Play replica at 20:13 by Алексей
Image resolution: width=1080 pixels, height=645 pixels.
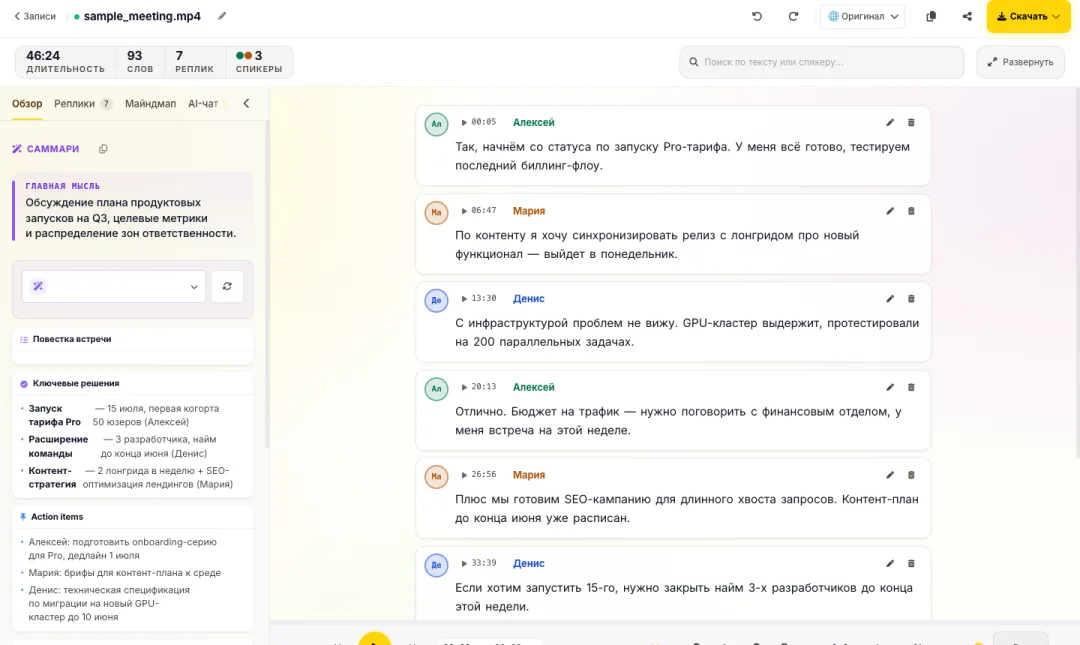[x=479, y=387]
